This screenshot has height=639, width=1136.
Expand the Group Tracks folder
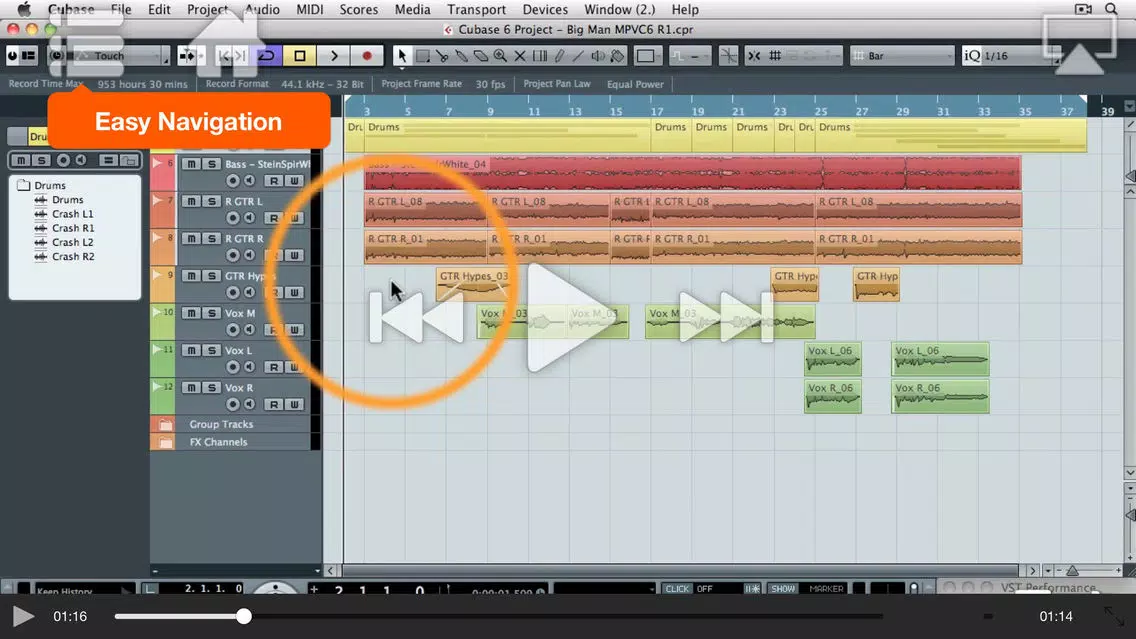pyautogui.click(x=166, y=425)
